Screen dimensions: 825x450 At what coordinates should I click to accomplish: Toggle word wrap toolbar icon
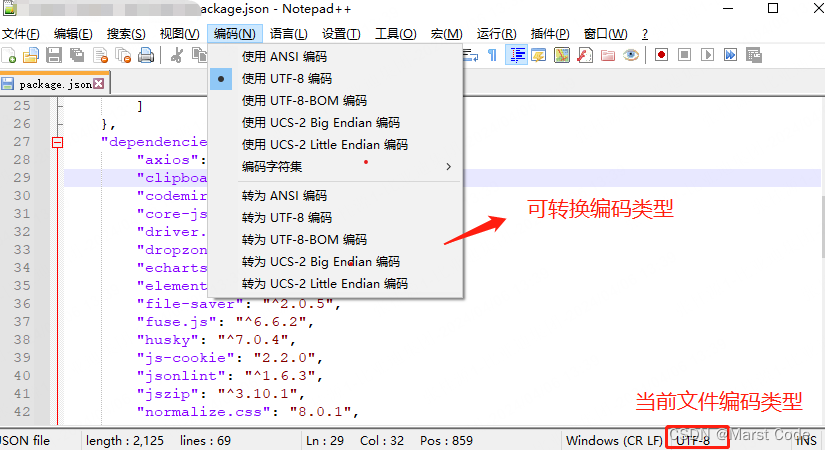point(470,55)
